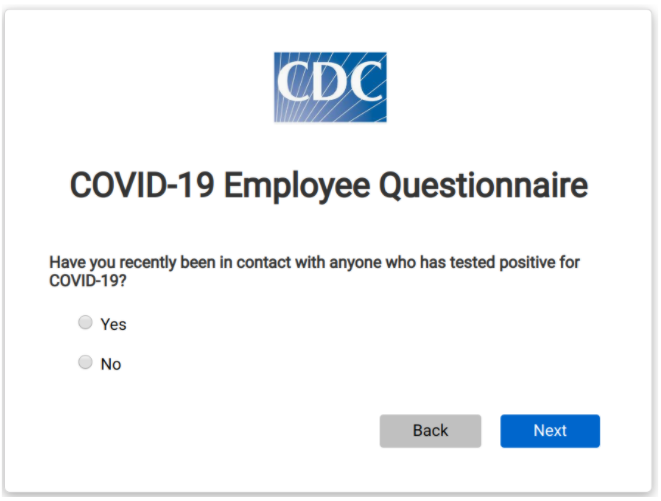Go to the next question with Next
This screenshot has width=661, height=501.
click(550, 431)
